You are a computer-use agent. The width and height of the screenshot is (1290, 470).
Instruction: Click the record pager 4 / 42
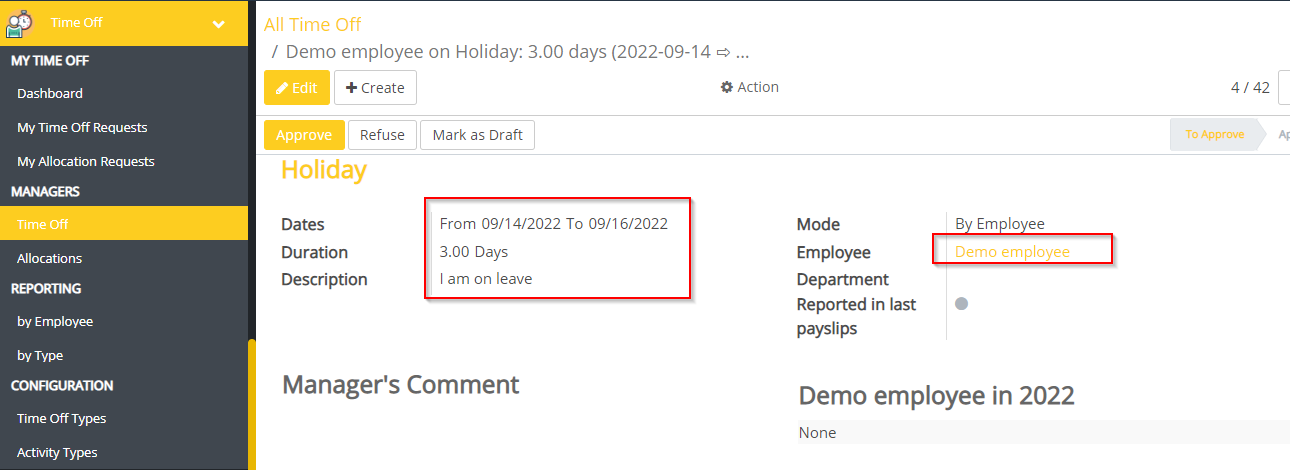(1250, 88)
